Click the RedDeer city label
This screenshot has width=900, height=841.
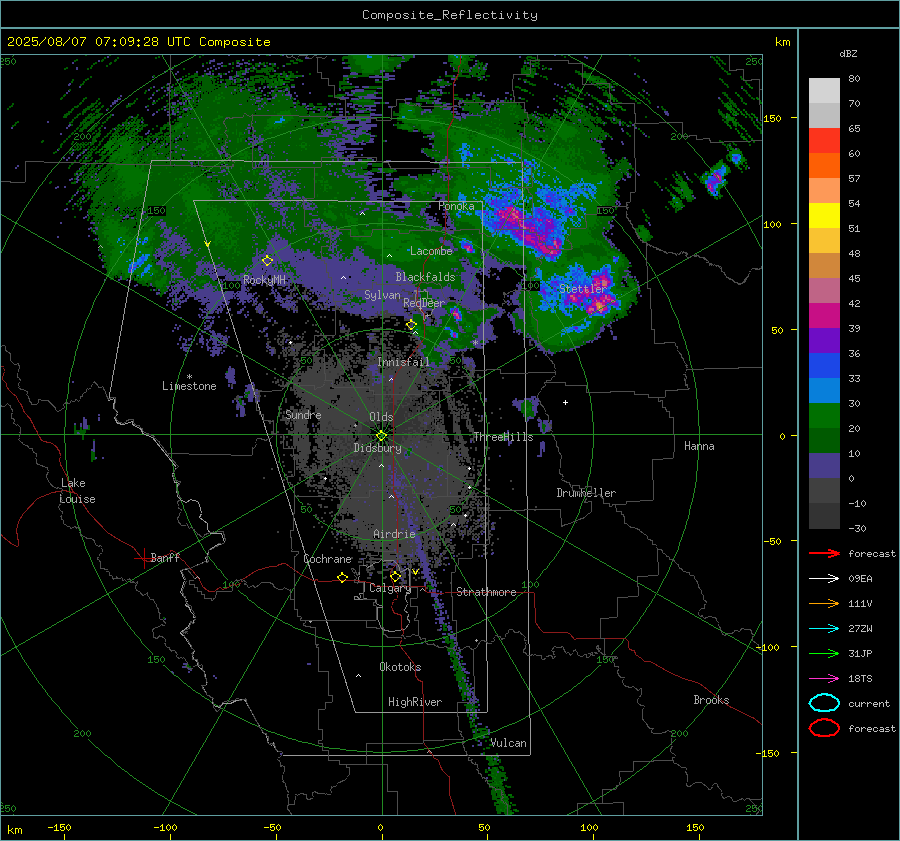click(424, 303)
